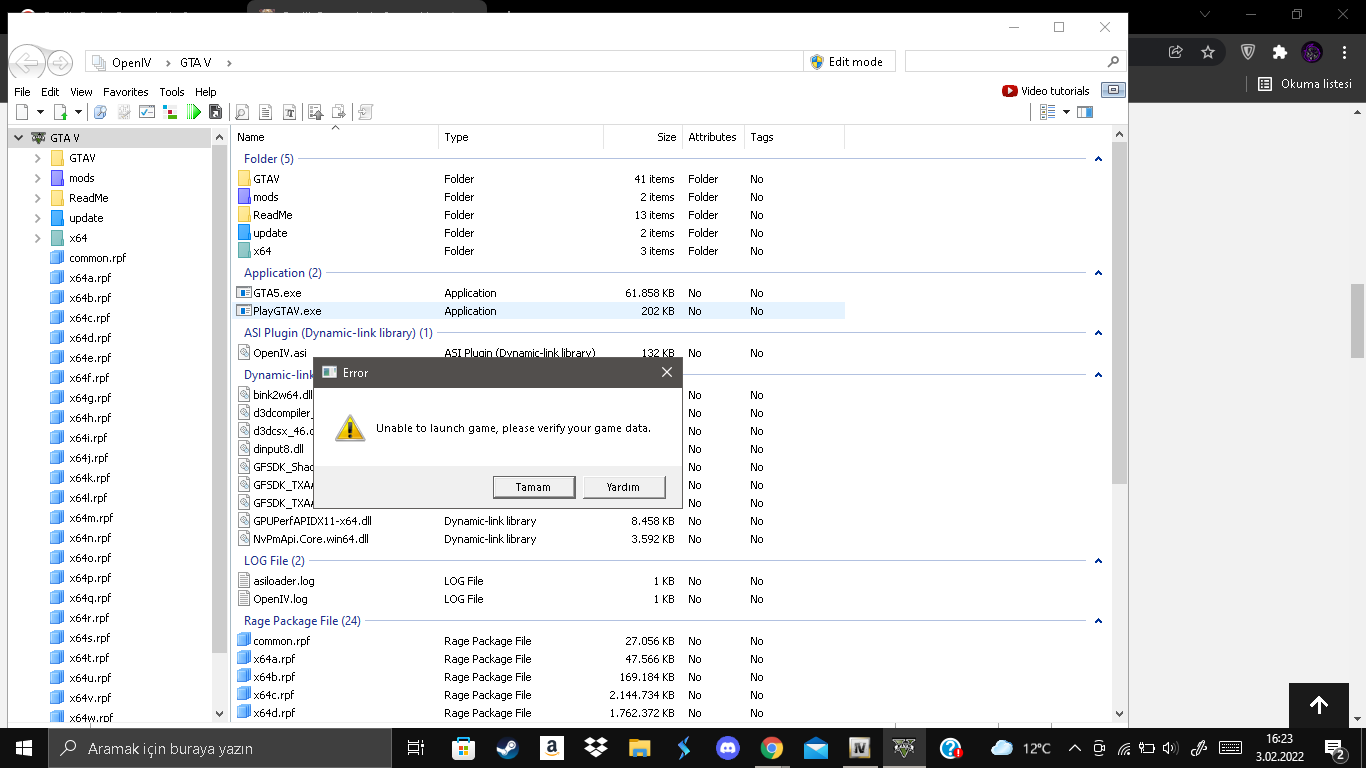Close the Error dialog with the X

tap(667, 373)
